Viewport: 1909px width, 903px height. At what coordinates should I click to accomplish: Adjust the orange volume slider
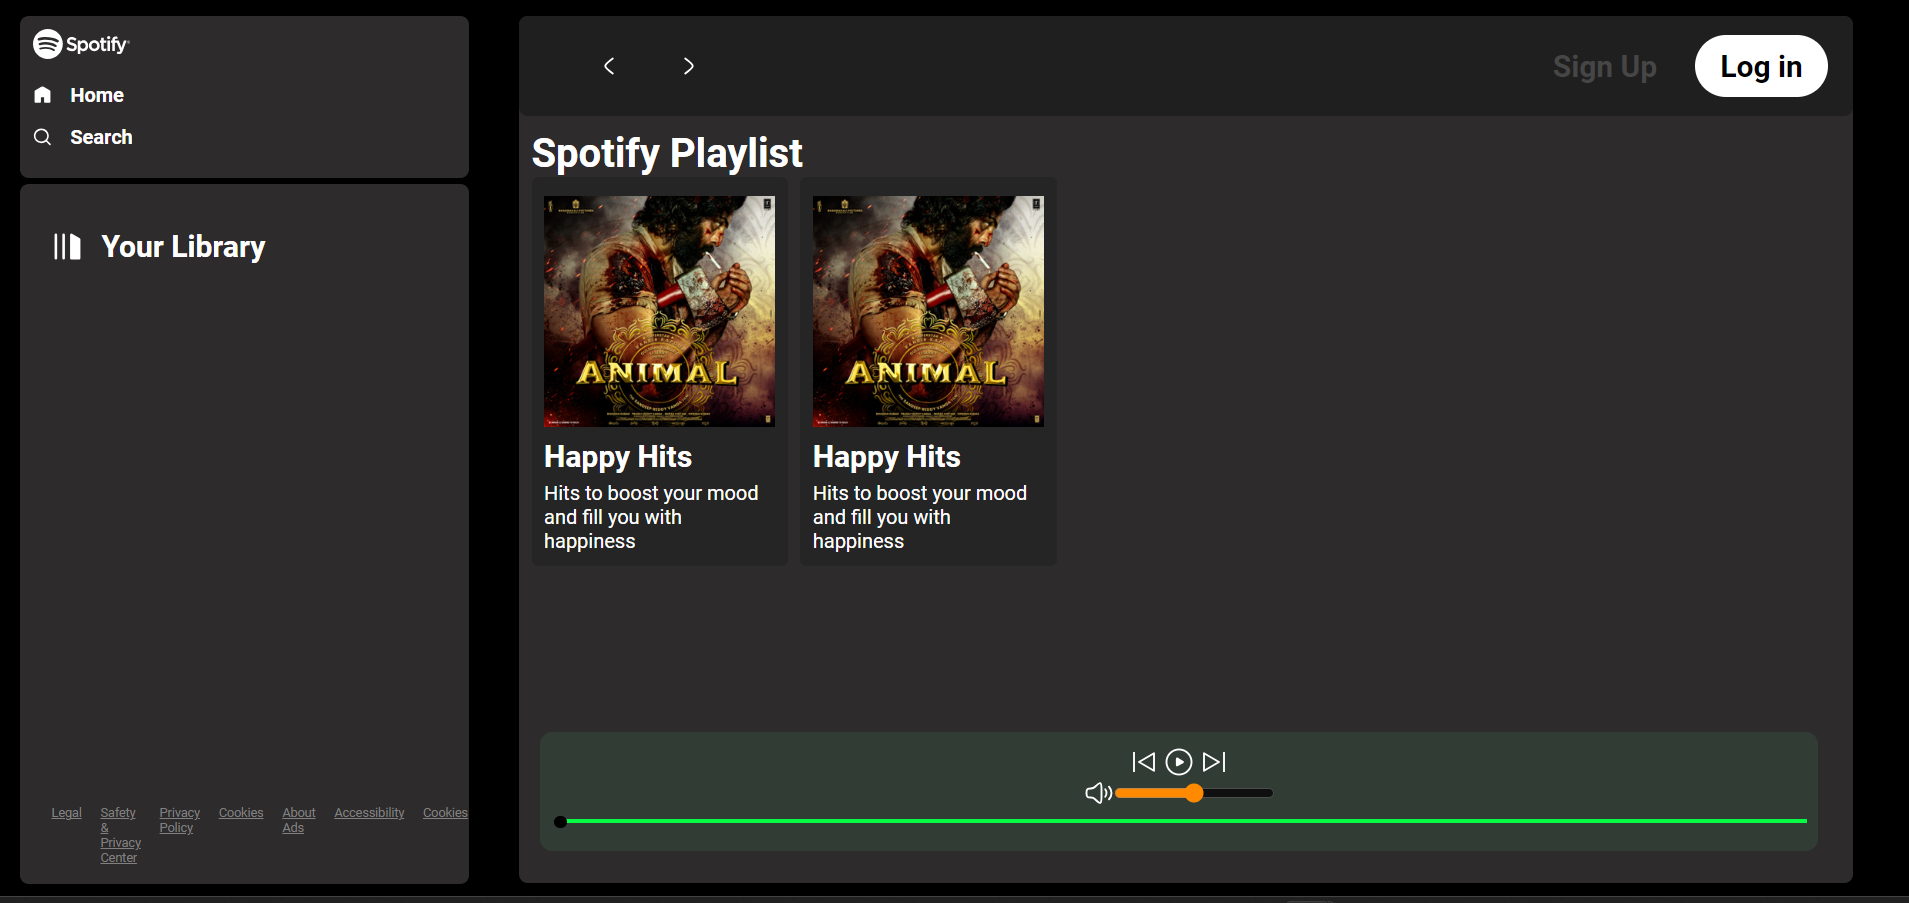tap(1194, 793)
